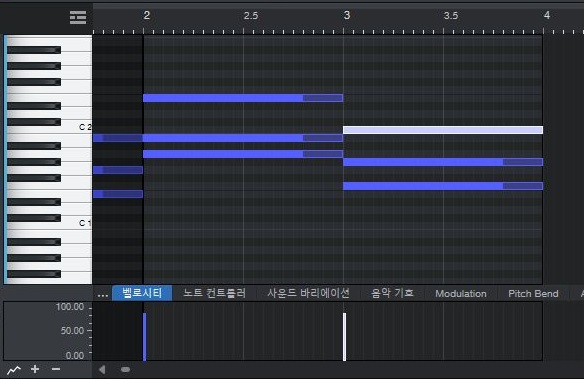Select the lowest note starting at bar 2
The image size is (584, 379).
(x=243, y=154)
